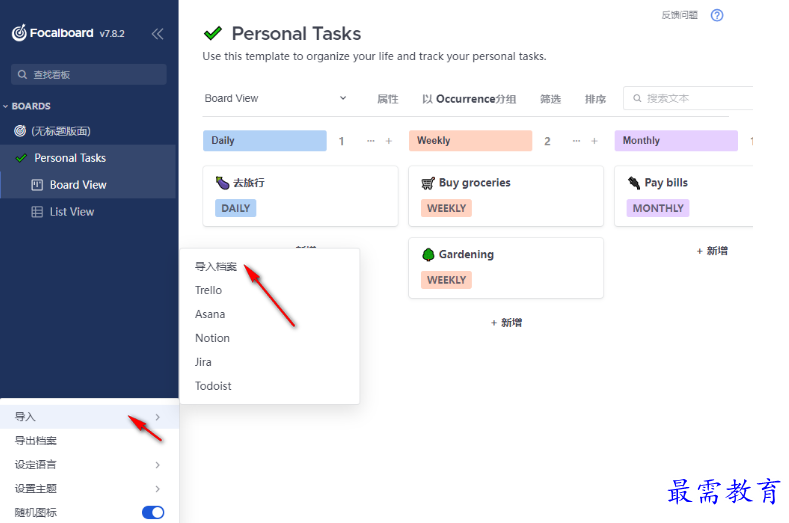This screenshot has height=523, width=789.
Task: Select Jira import option
Action: click(x=203, y=362)
